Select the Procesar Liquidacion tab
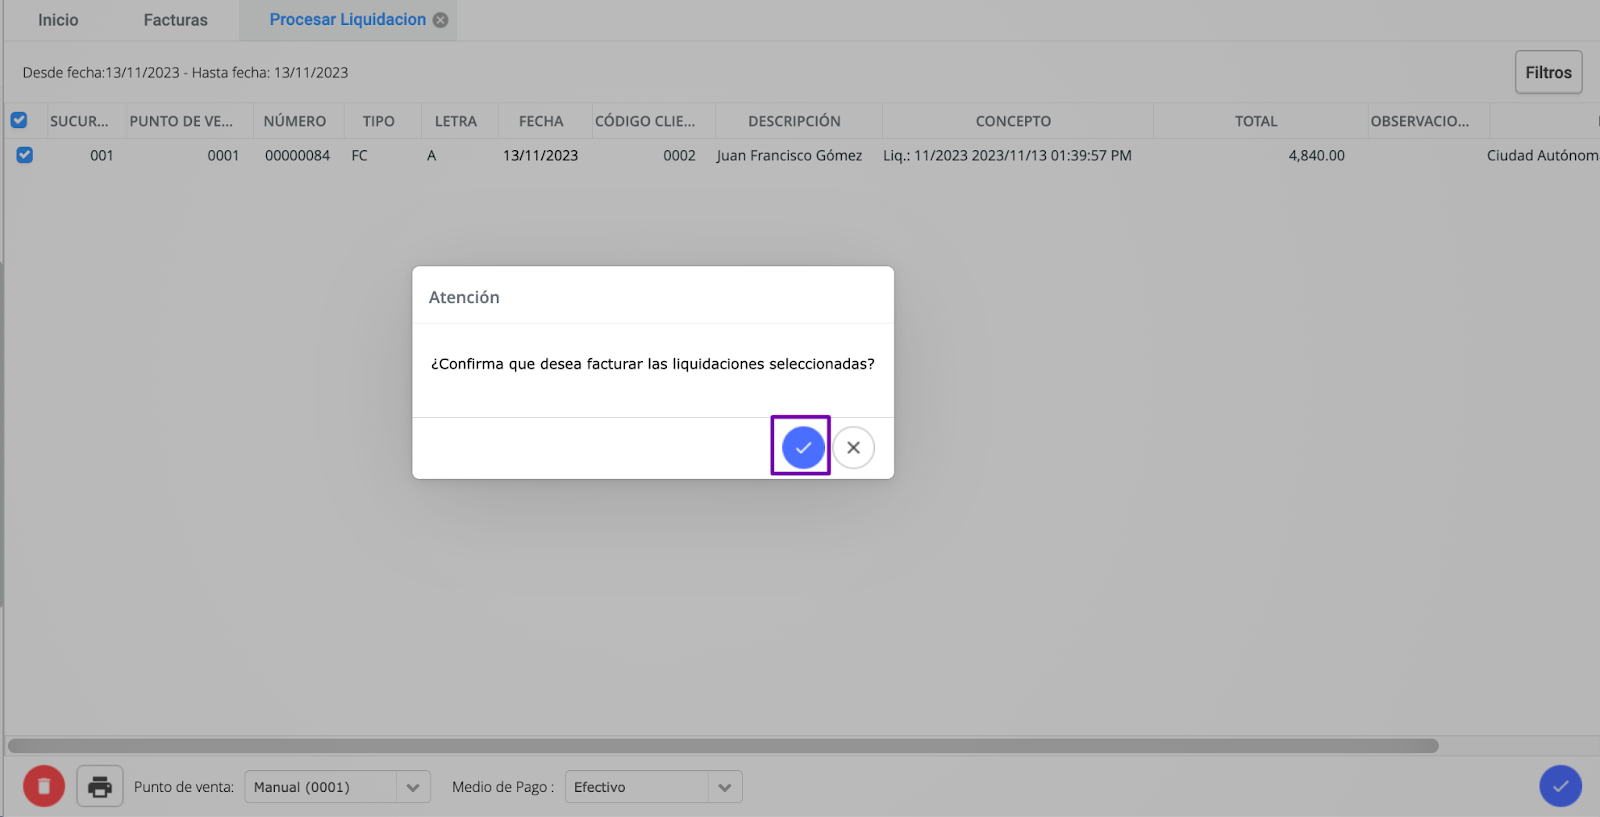Screen dimensions: 1600x817 347,20
